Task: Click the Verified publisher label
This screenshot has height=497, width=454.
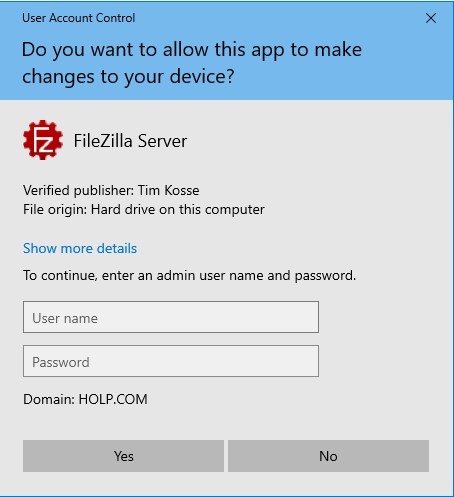Action: [x=78, y=190]
